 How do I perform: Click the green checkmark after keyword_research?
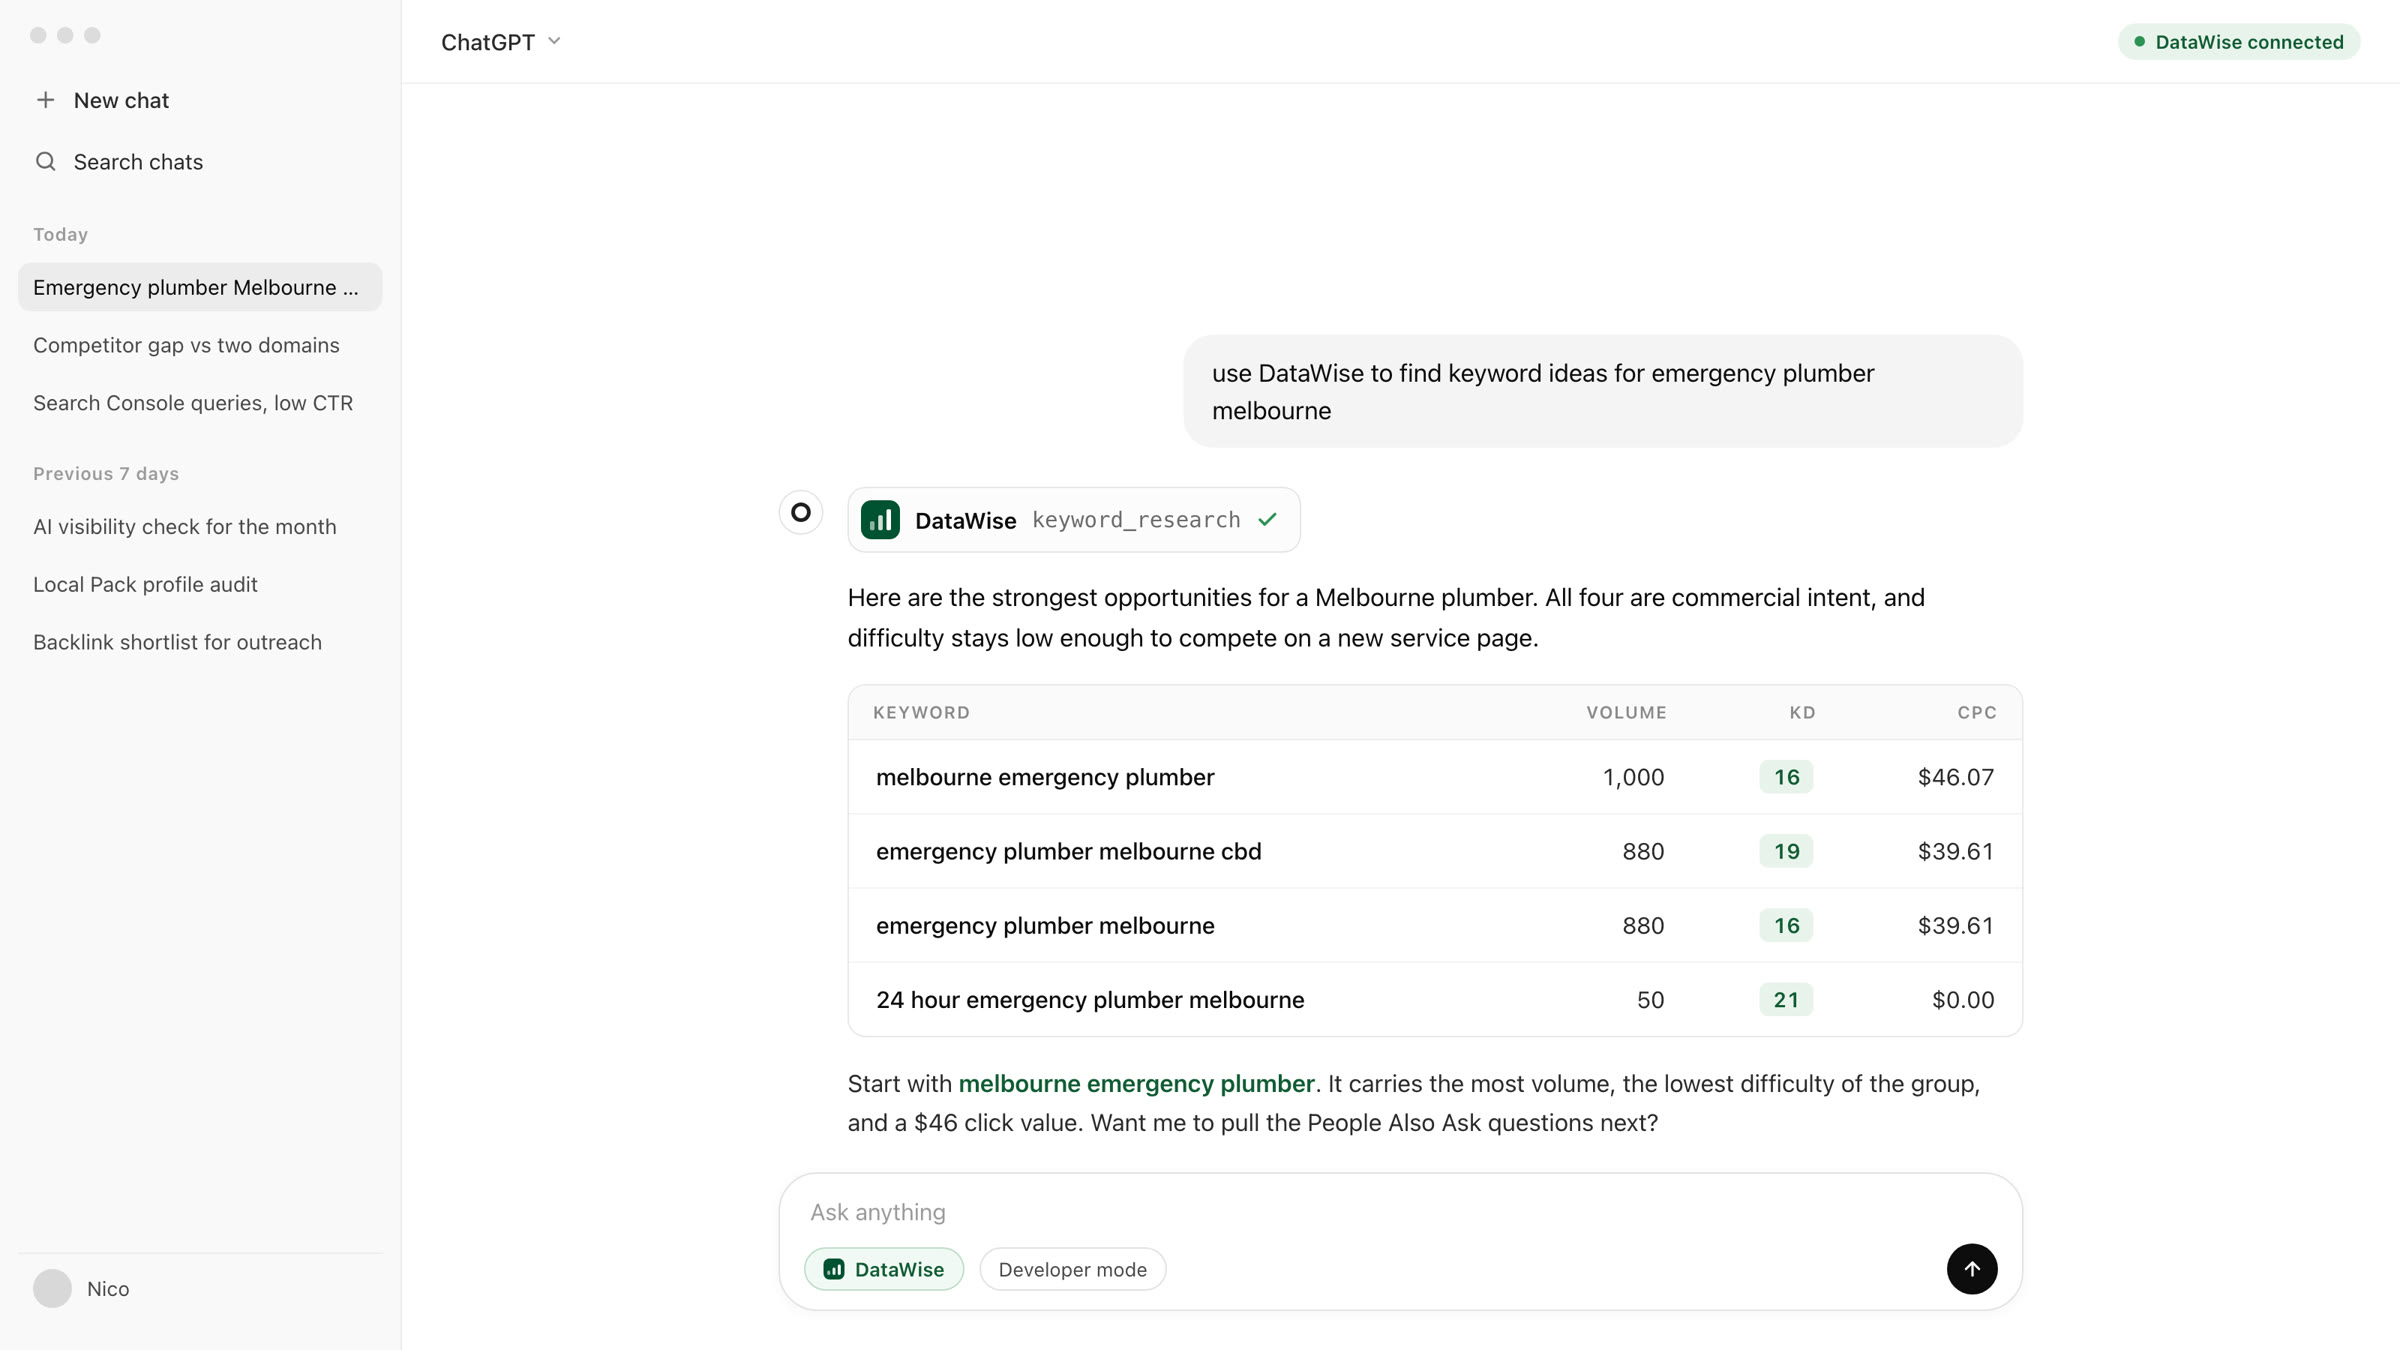(1268, 519)
